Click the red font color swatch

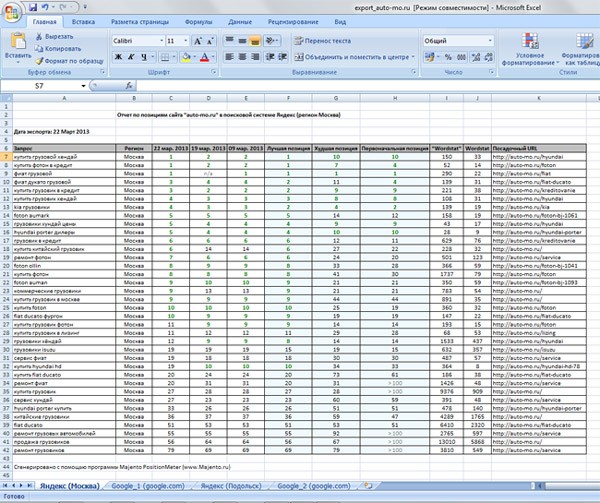point(203,58)
